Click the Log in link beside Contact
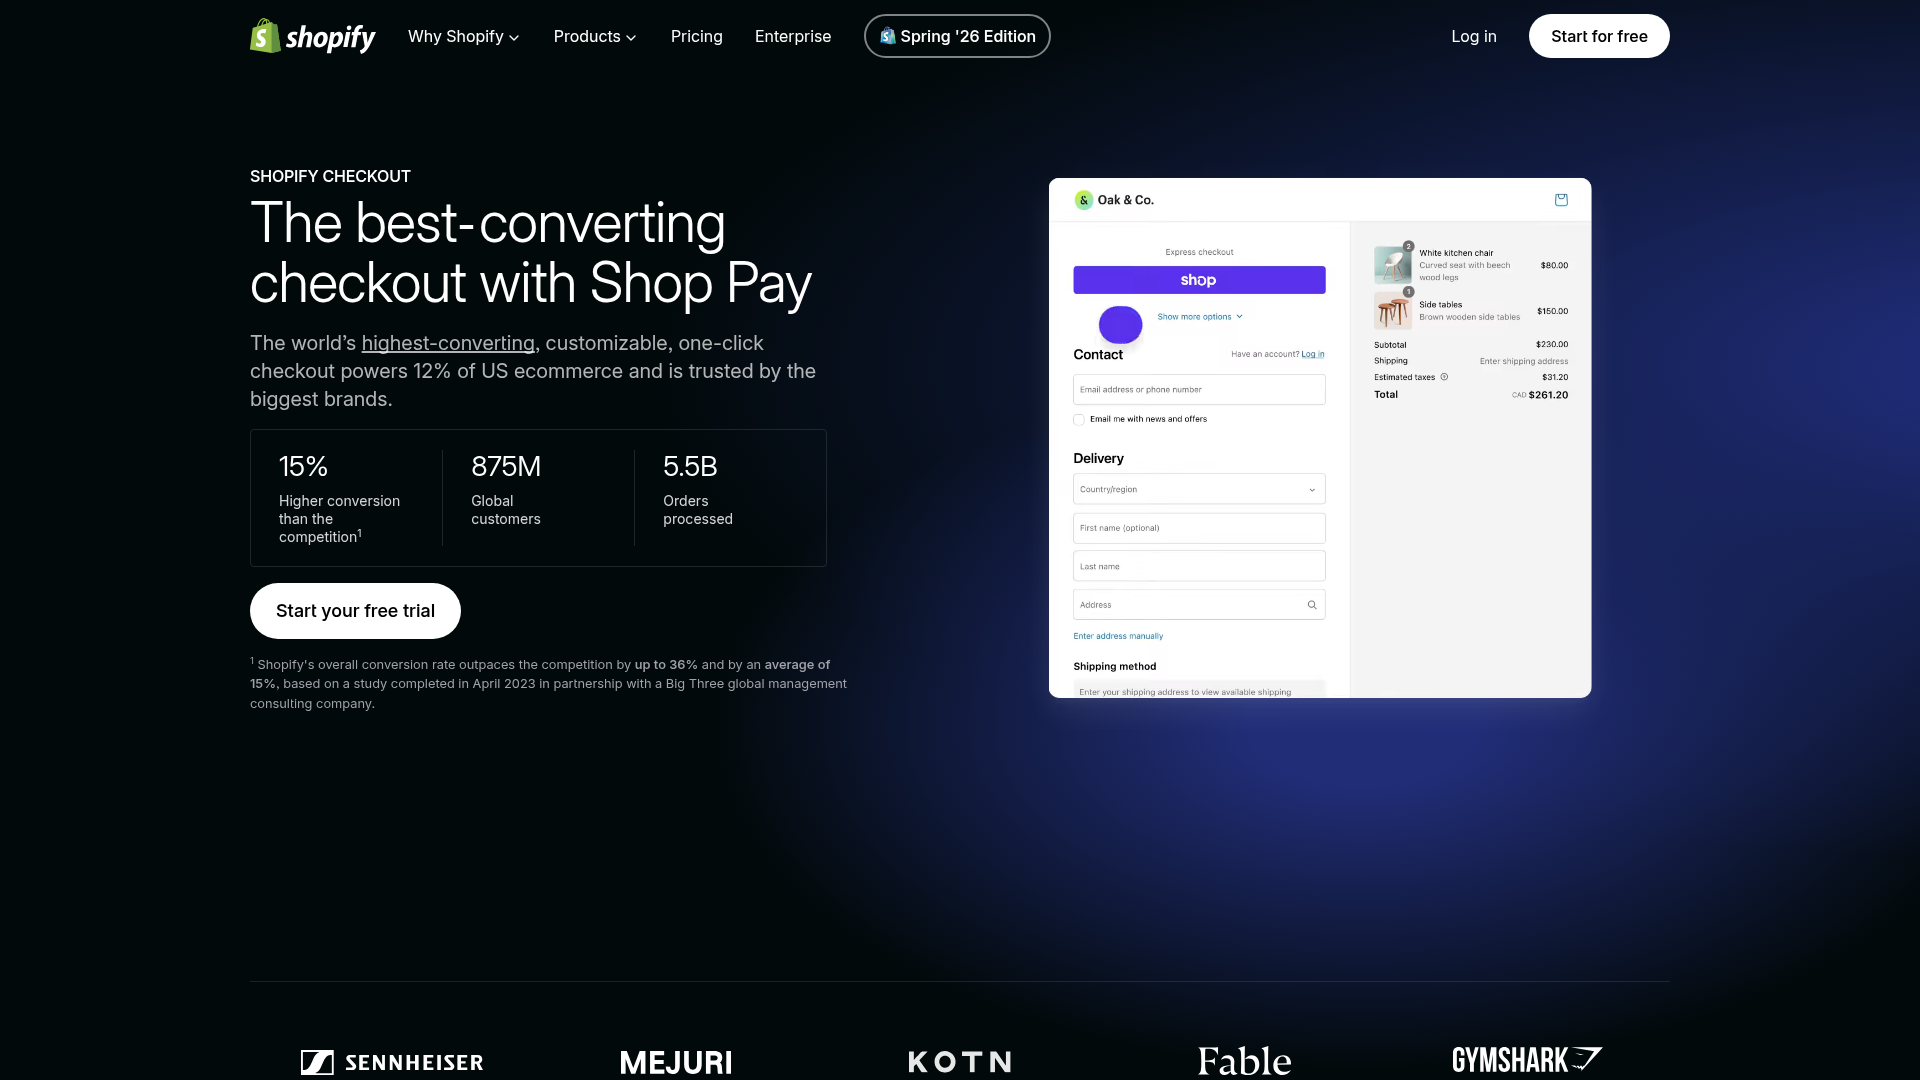This screenshot has height=1080, width=1920. pos(1312,354)
